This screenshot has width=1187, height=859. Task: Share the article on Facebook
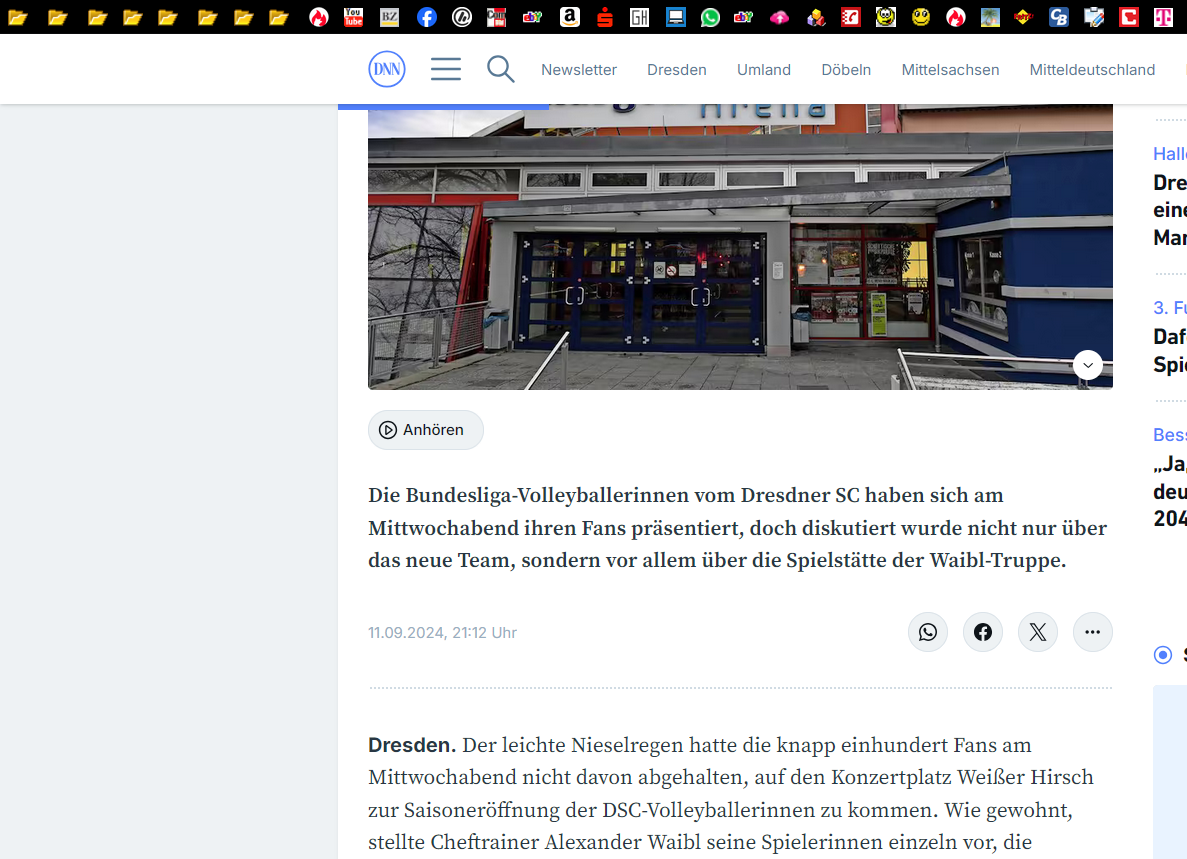tap(983, 632)
